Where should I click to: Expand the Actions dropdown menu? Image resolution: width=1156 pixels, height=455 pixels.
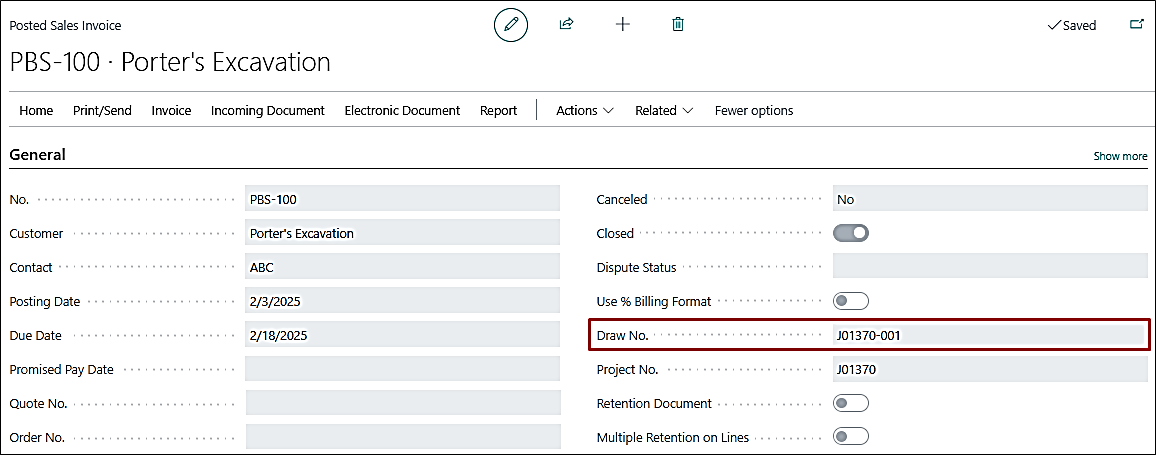(585, 111)
